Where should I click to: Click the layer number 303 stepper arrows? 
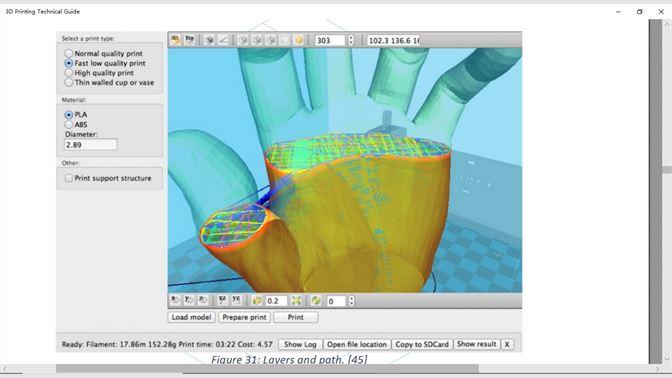click(351, 40)
